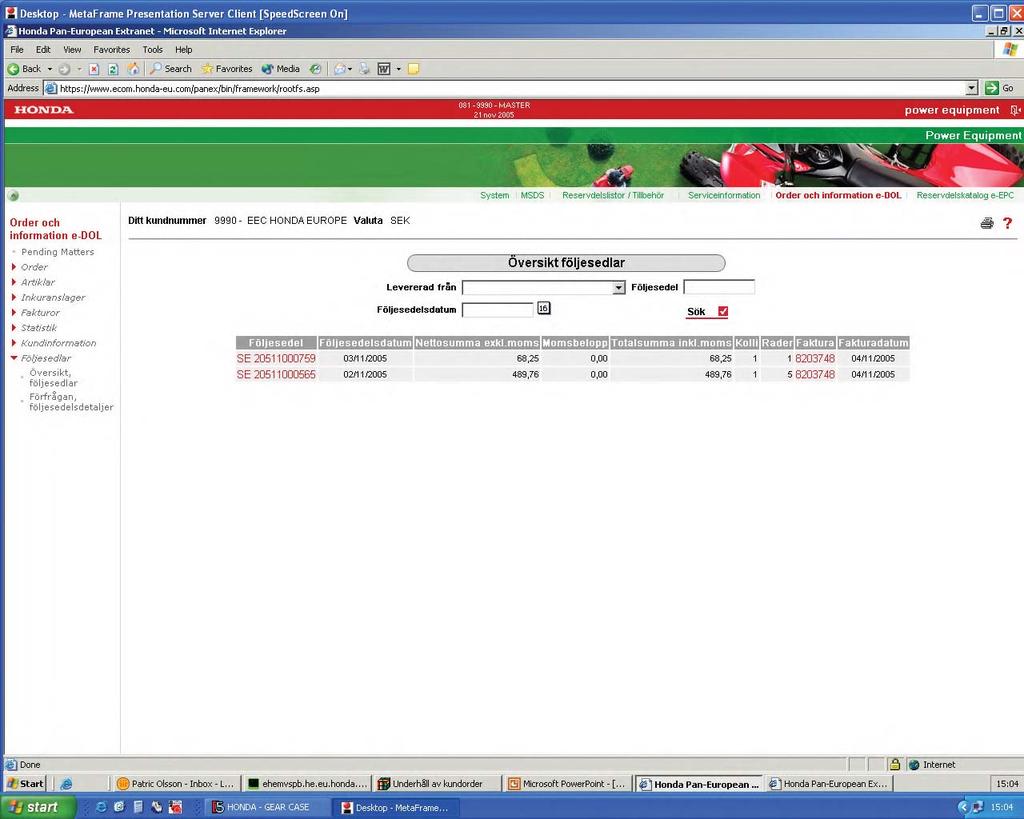The width and height of the screenshot is (1024, 819).
Task: Open Reservdelslistor / Tillbehör tab
Action: tap(613, 195)
